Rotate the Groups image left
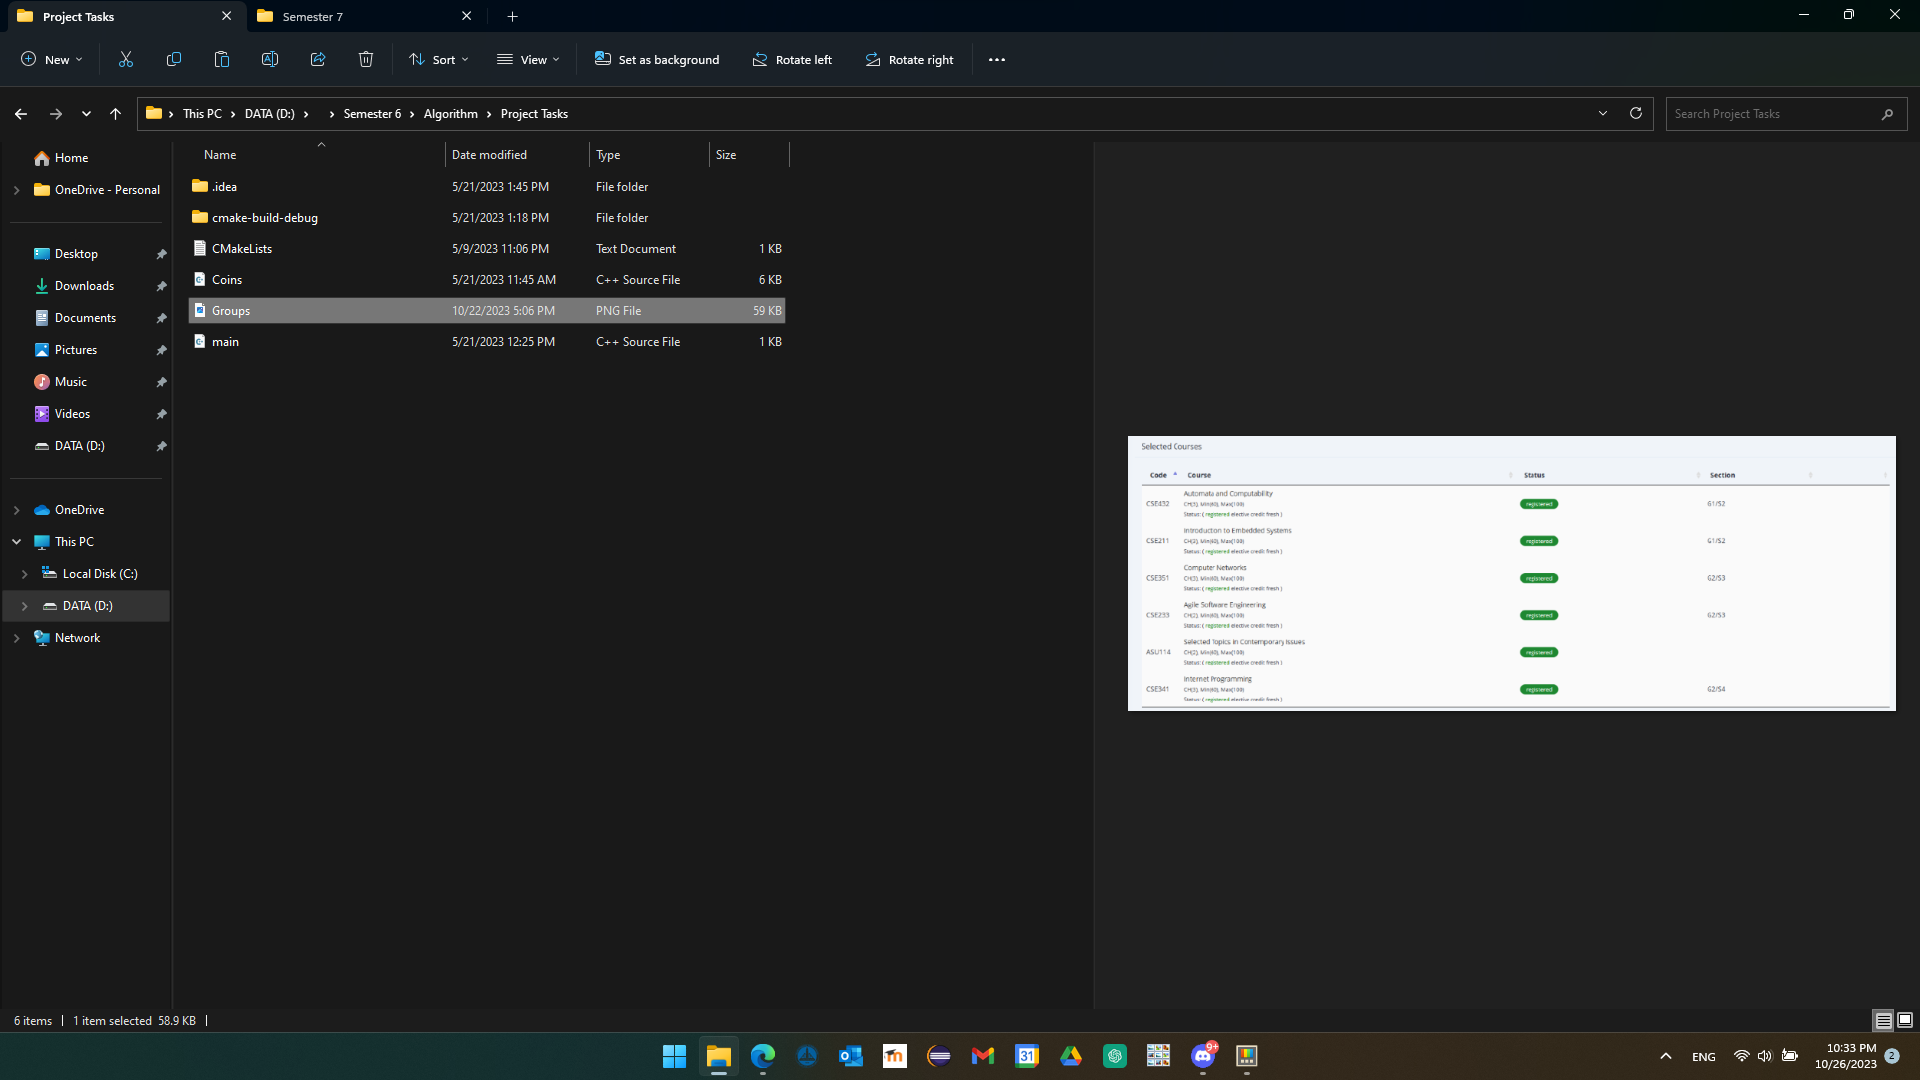 tap(792, 59)
